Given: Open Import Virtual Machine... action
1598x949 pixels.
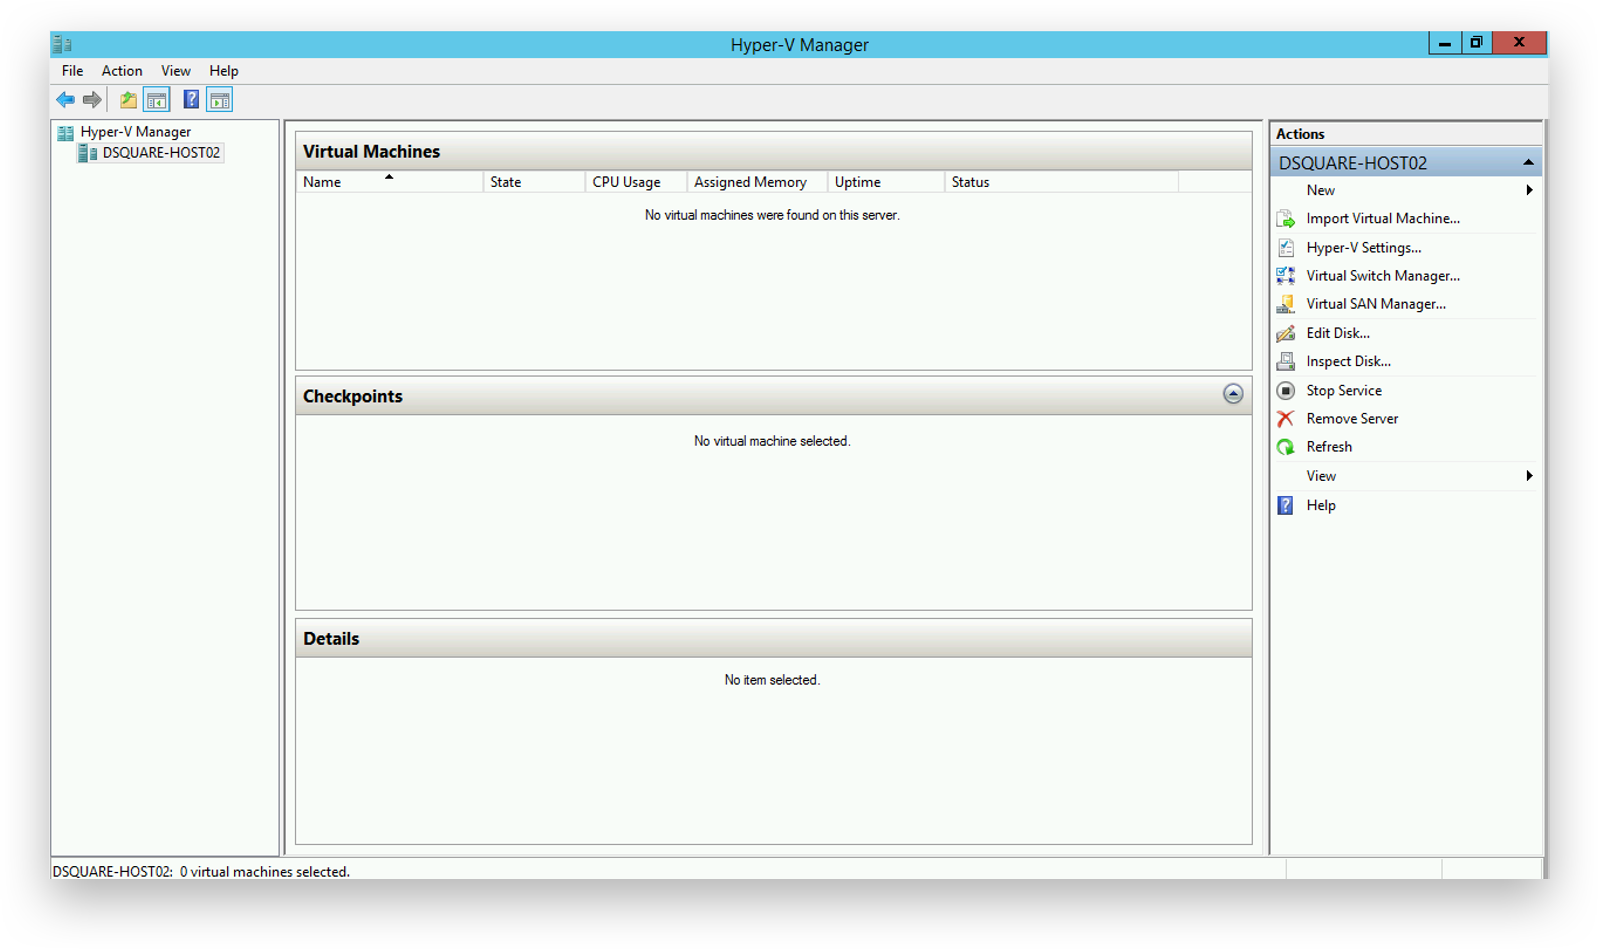Looking at the screenshot, I should tap(1383, 219).
